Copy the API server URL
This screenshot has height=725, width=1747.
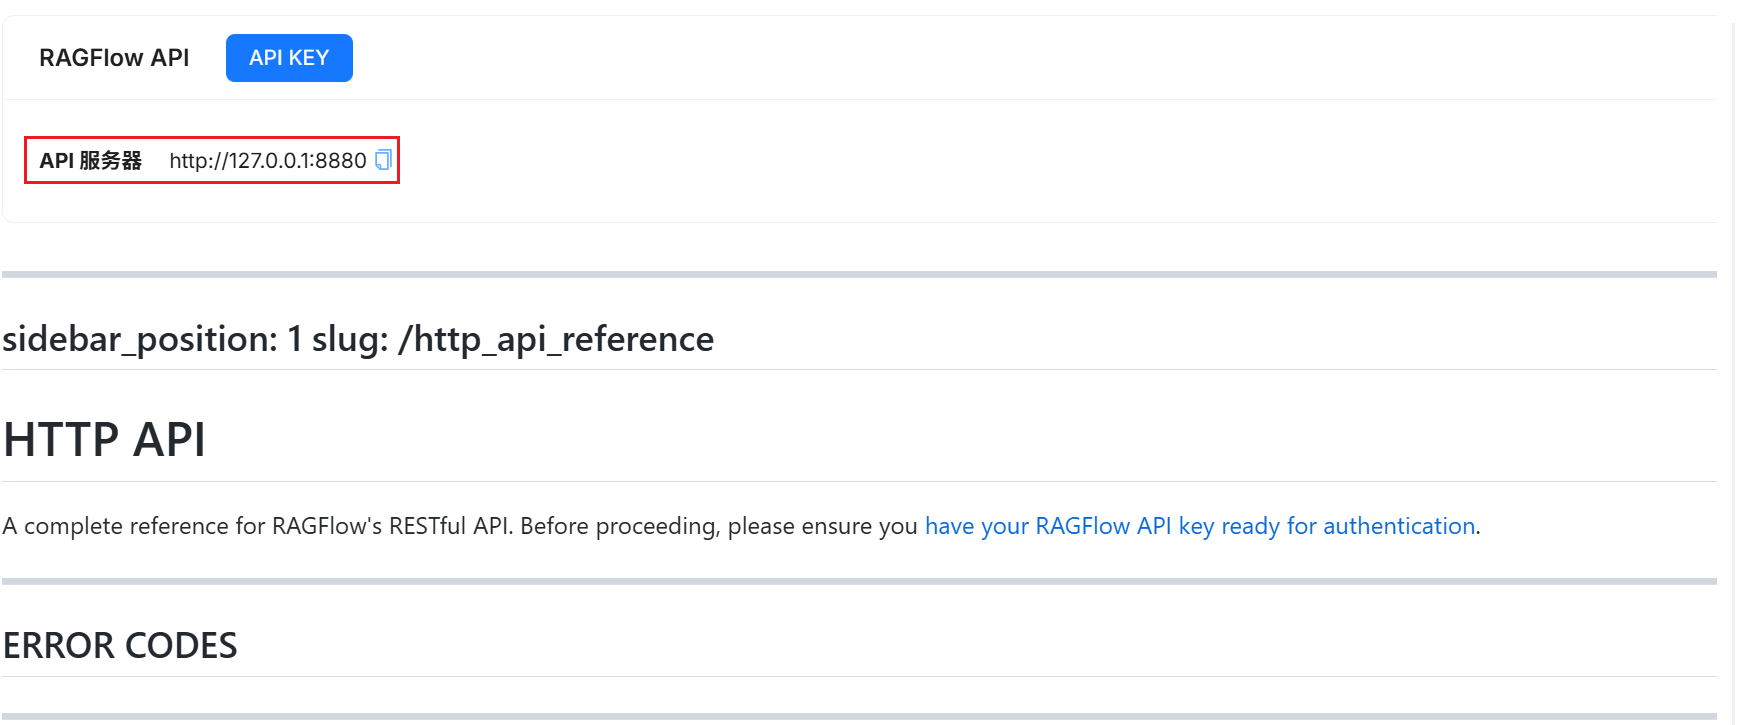(x=383, y=160)
